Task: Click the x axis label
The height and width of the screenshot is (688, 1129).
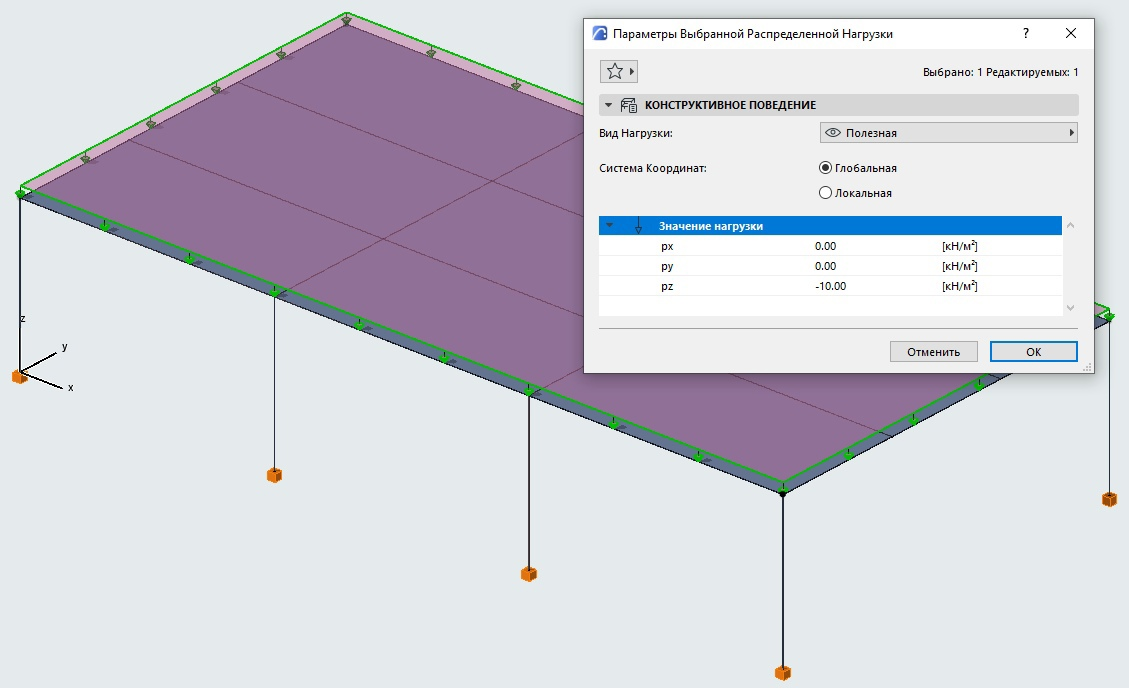Action: [71, 387]
